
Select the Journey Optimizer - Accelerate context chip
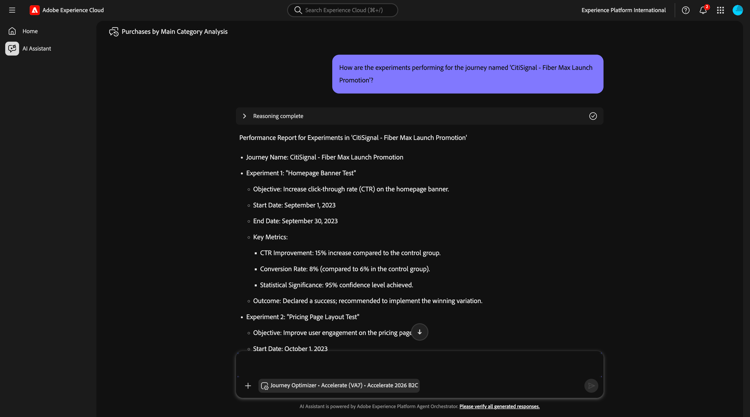339,385
